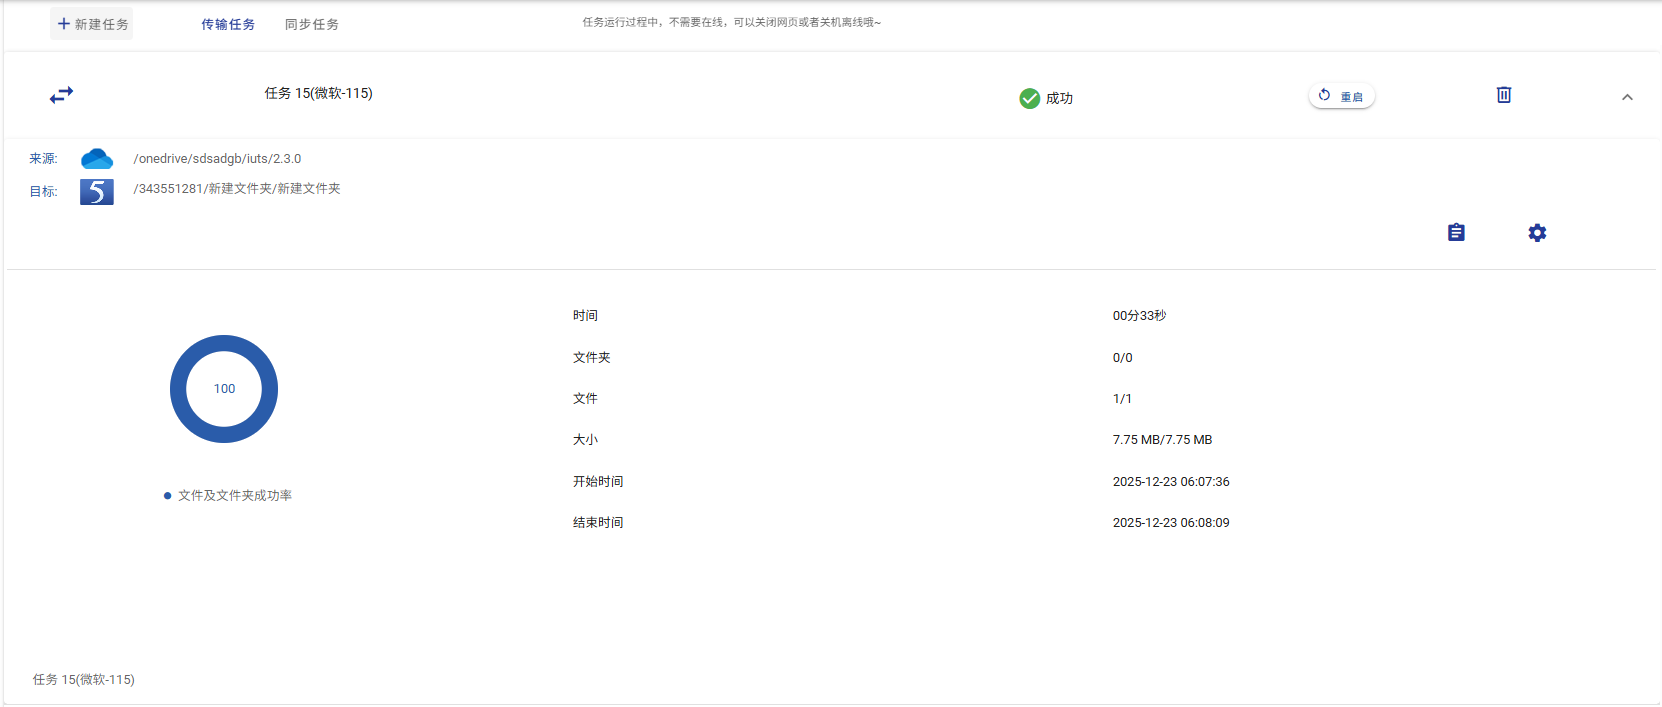Click the plus icon in 新建任务
1662x707 pixels.
[64, 24]
